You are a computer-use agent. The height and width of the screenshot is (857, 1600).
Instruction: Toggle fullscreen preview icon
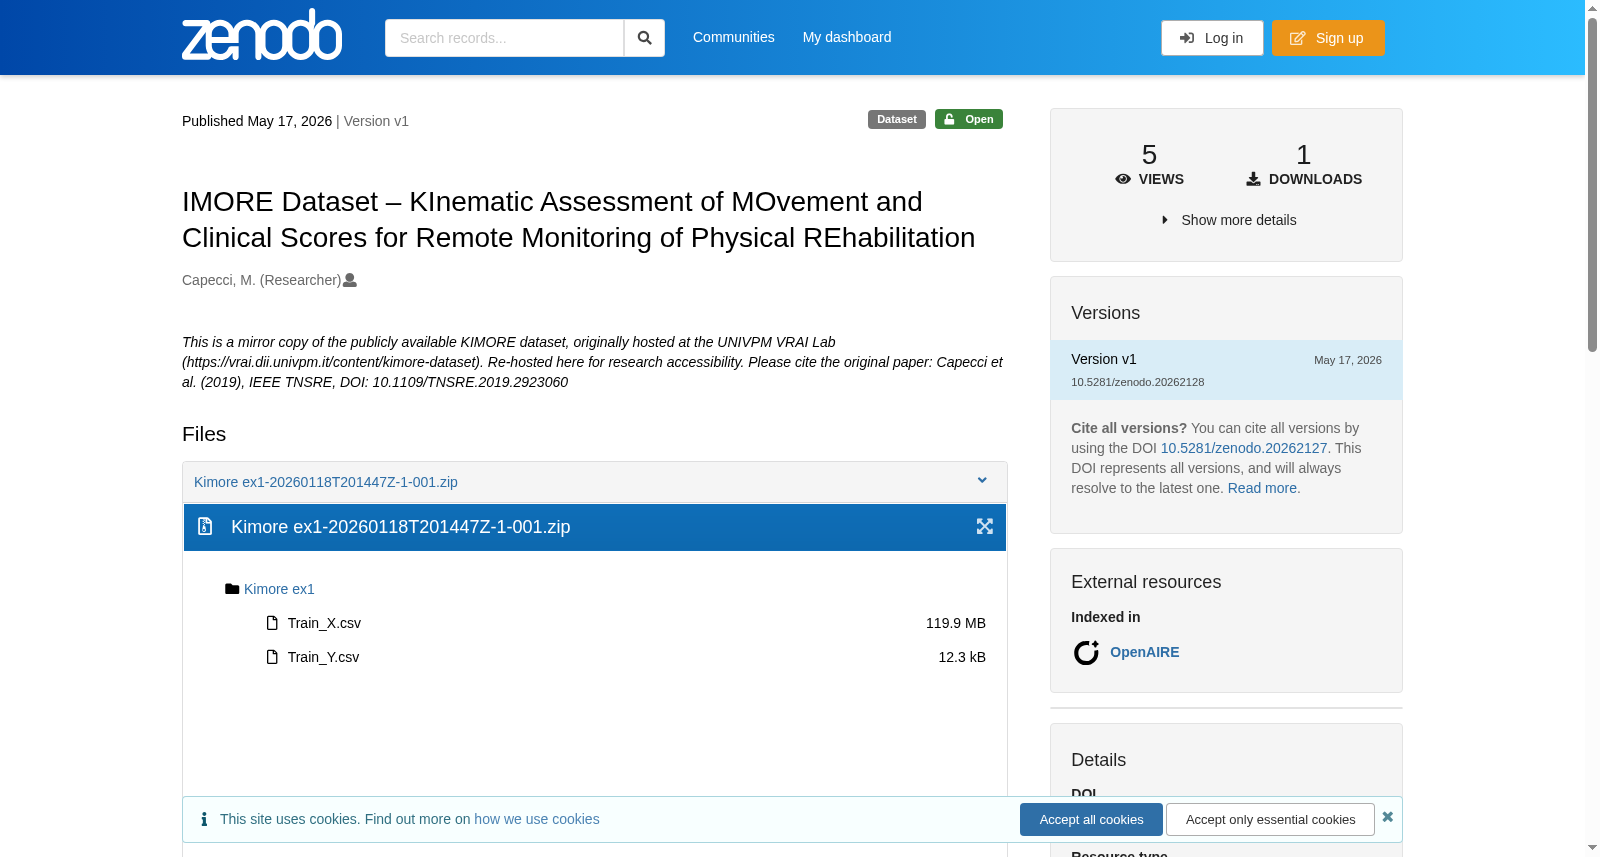point(985,526)
